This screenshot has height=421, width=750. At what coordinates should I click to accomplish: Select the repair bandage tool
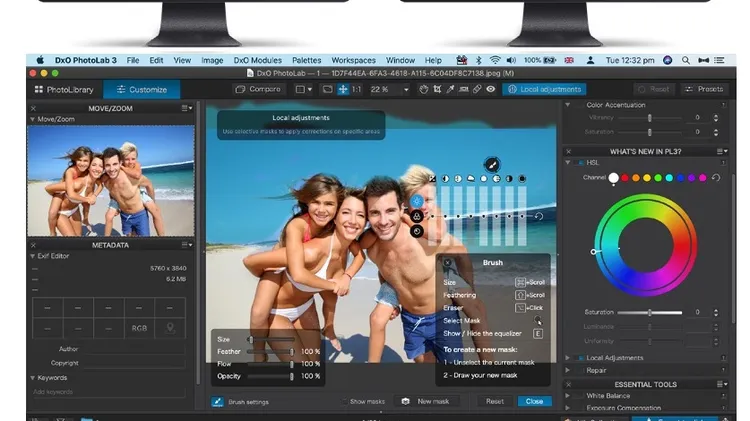coord(477,89)
